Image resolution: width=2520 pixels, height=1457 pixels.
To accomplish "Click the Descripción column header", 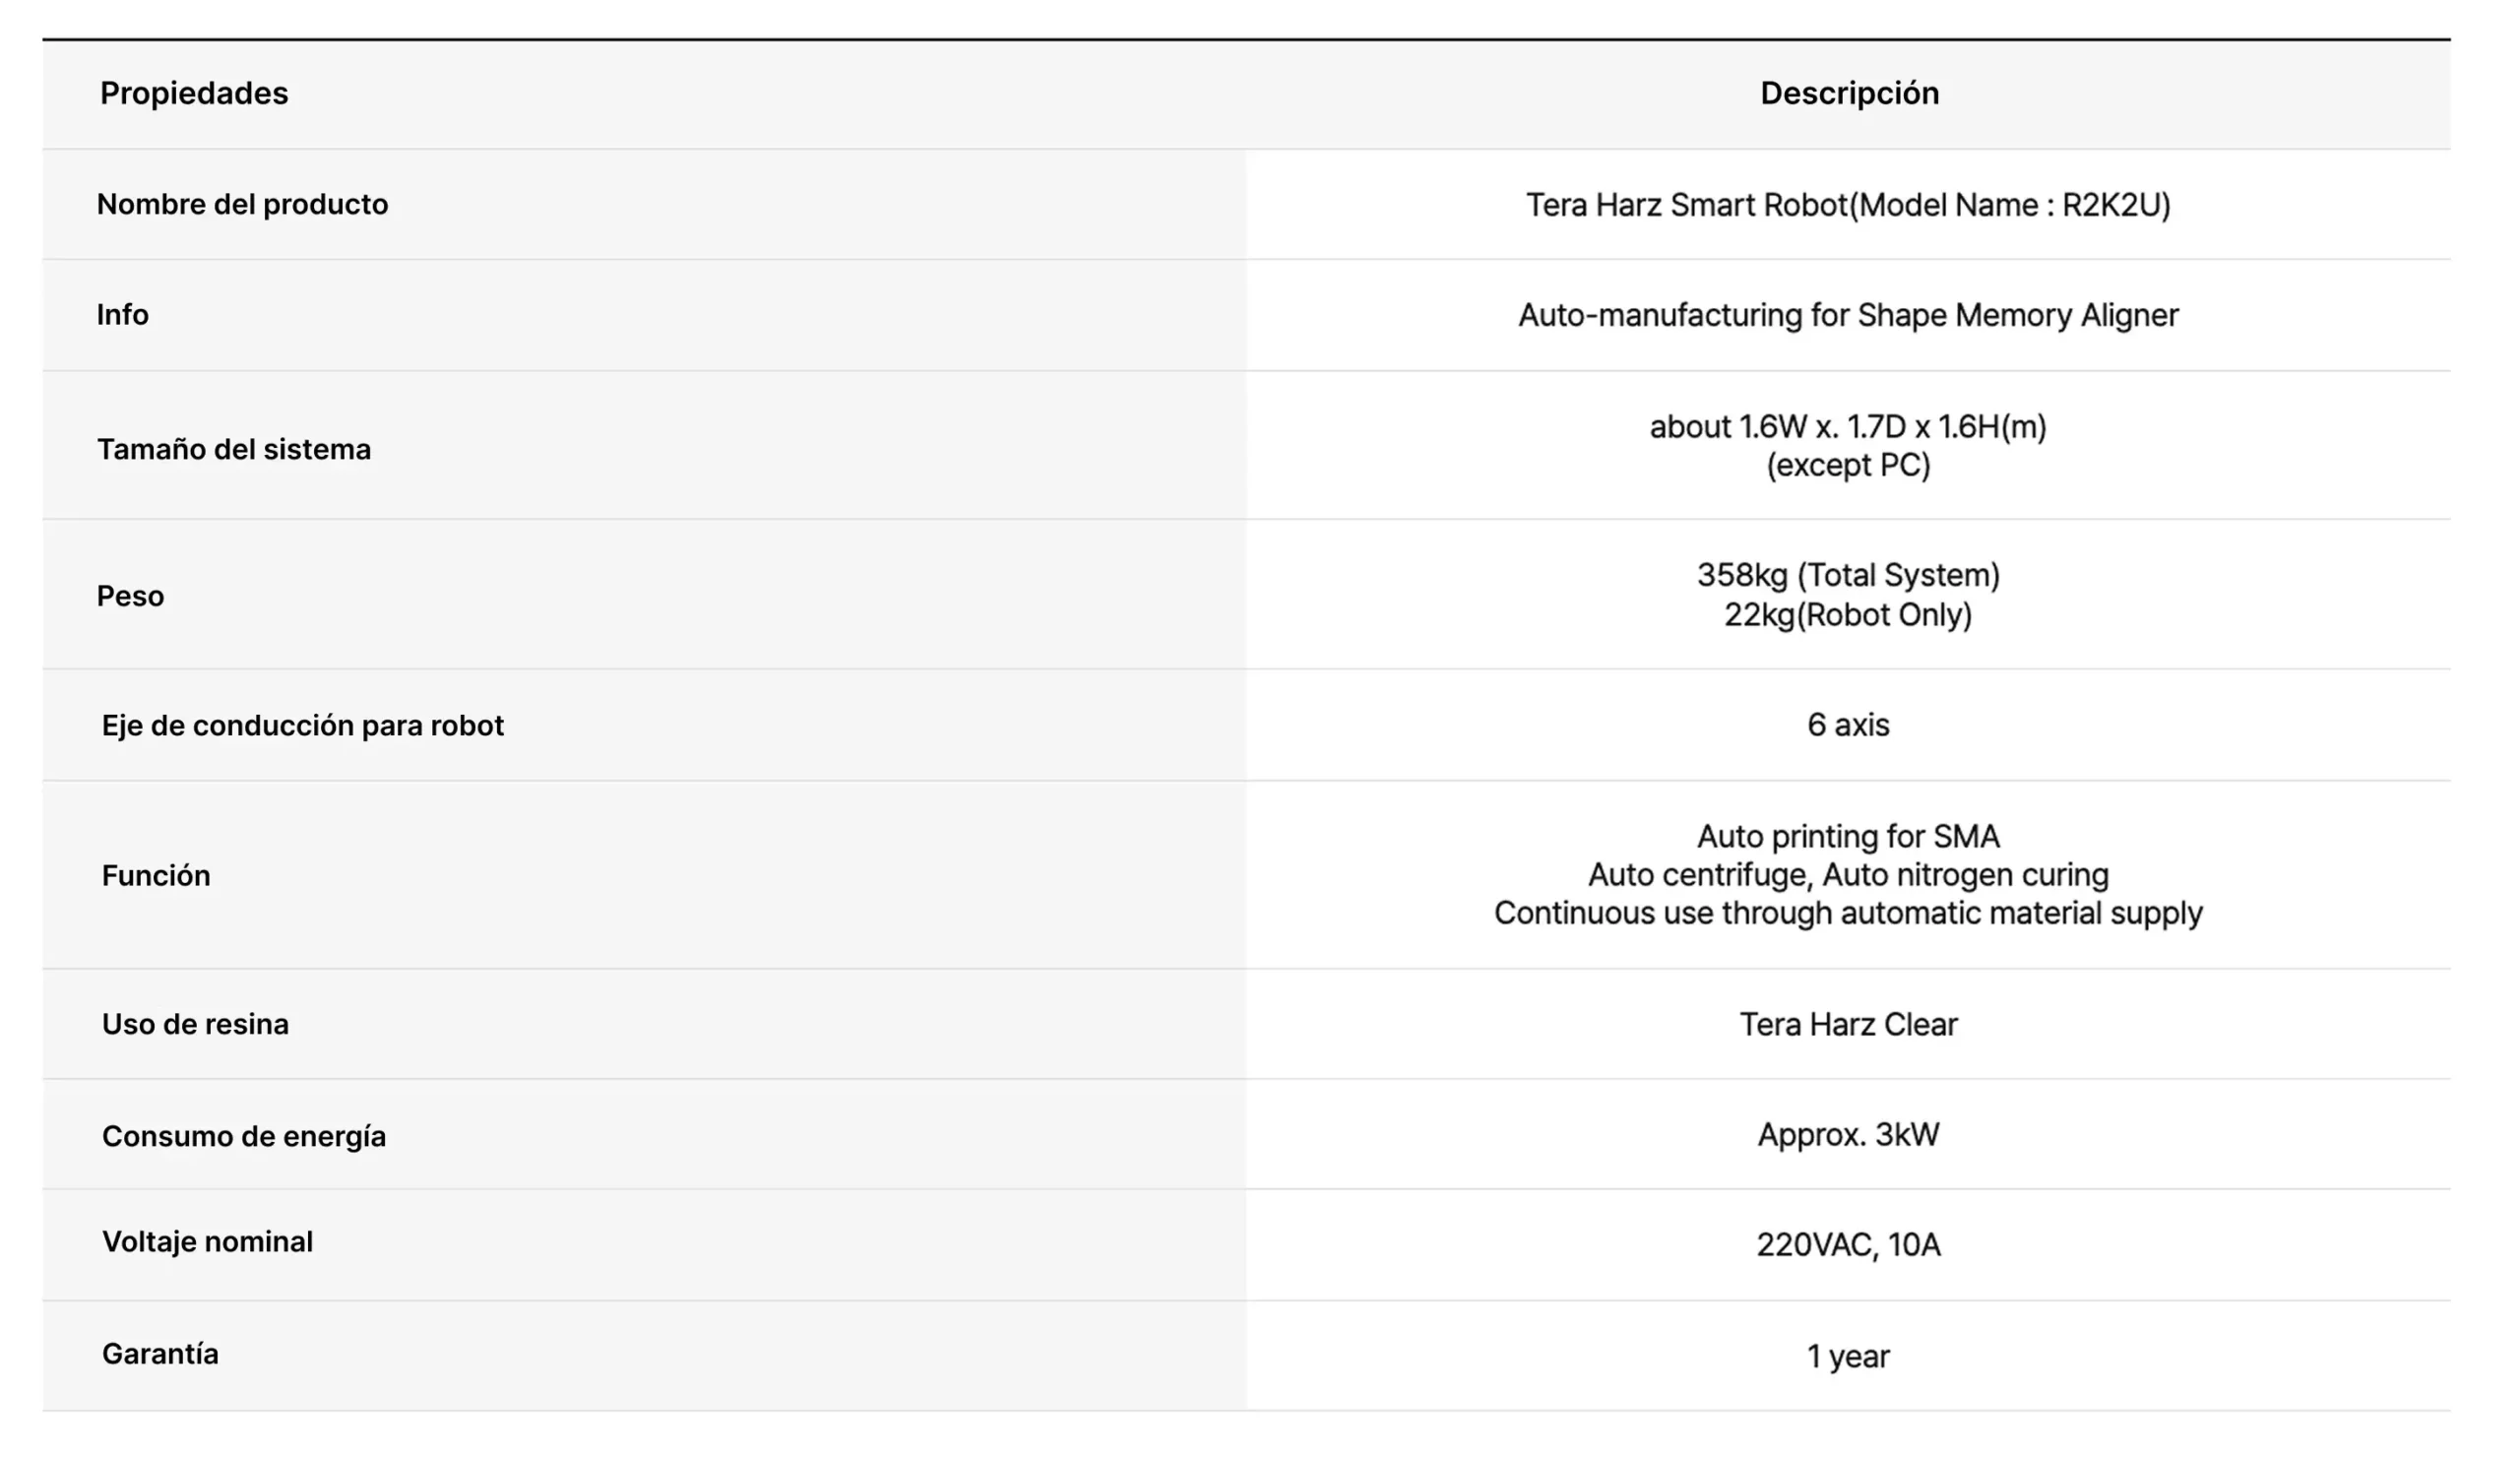I will click(1849, 93).
